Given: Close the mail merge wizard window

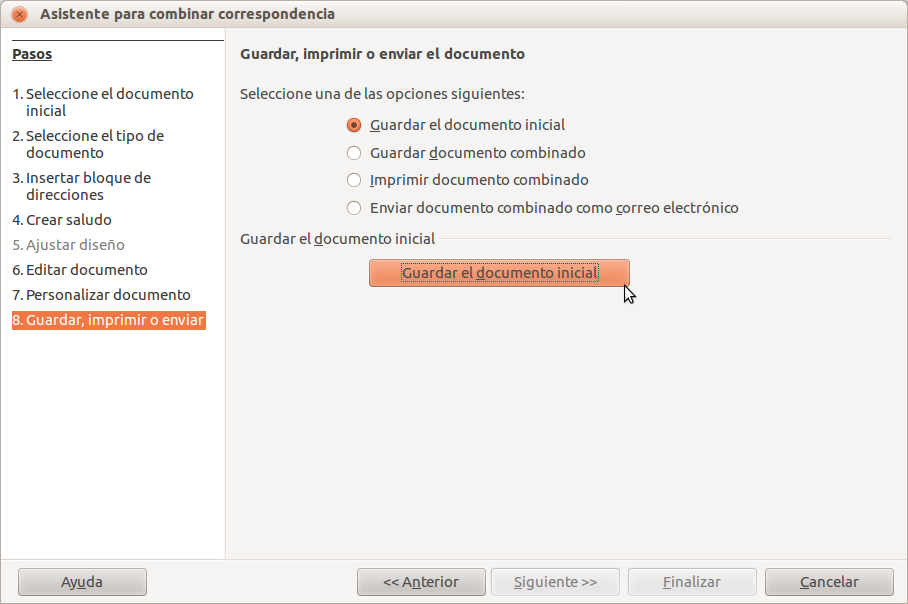Looking at the screenshot, I should pyautogui.click(x=19, y=14).
